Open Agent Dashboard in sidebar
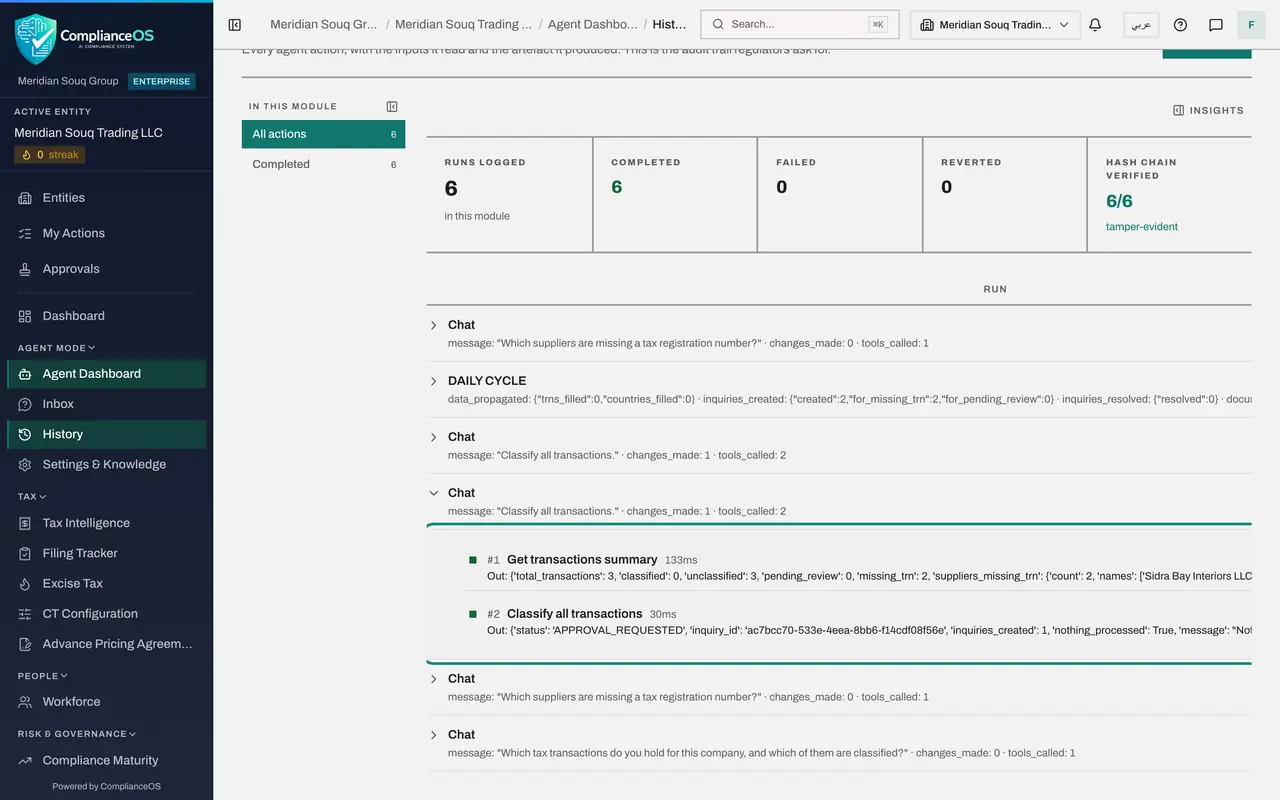The width and height of the screenshot is (1280, 800). pyautogui.click(x=106, y=374)
